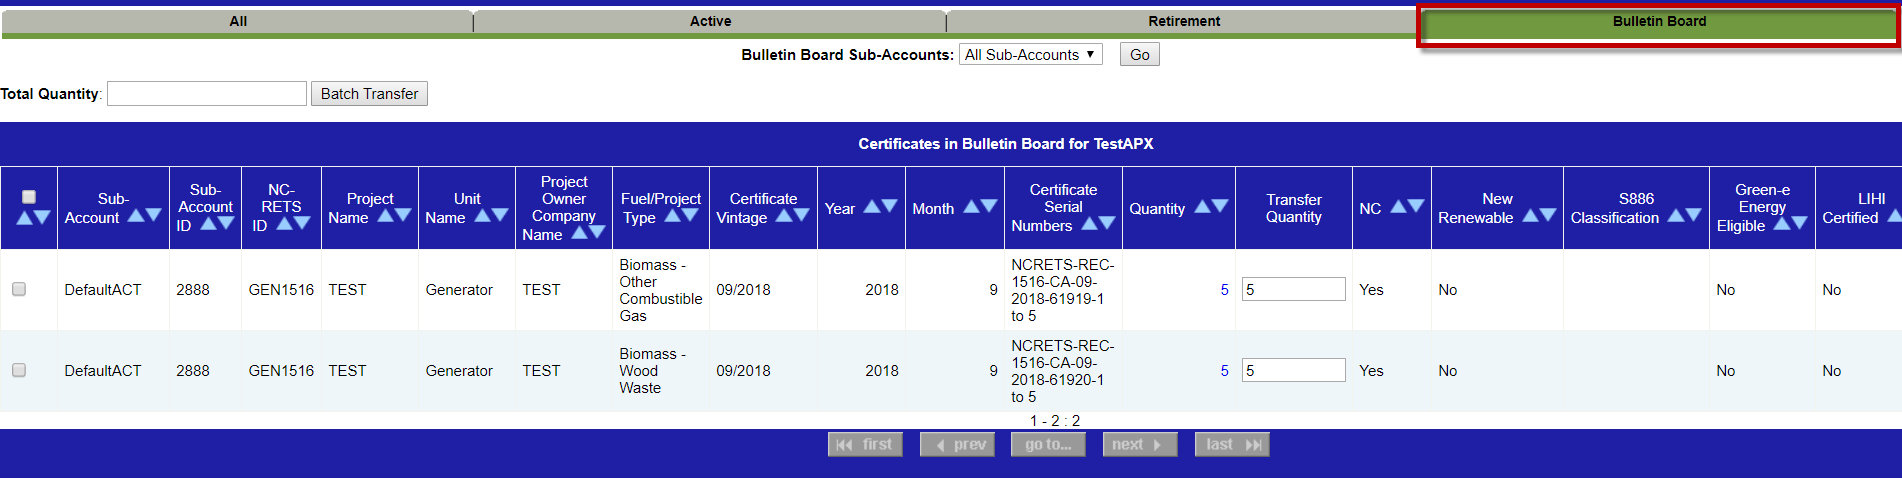Switch to the Active tab
The image size is (1902, 493).
click(x=710, y=21)
